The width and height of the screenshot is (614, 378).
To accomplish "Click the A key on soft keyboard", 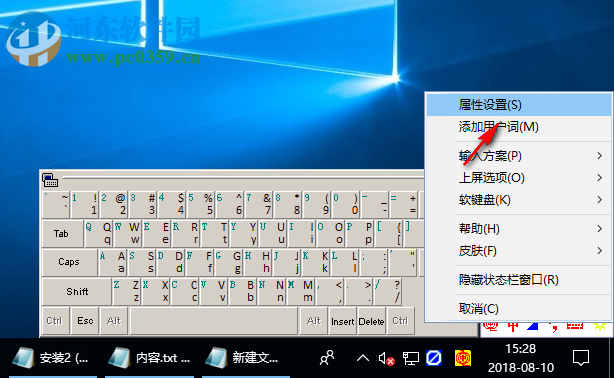I will click(112, 262).
